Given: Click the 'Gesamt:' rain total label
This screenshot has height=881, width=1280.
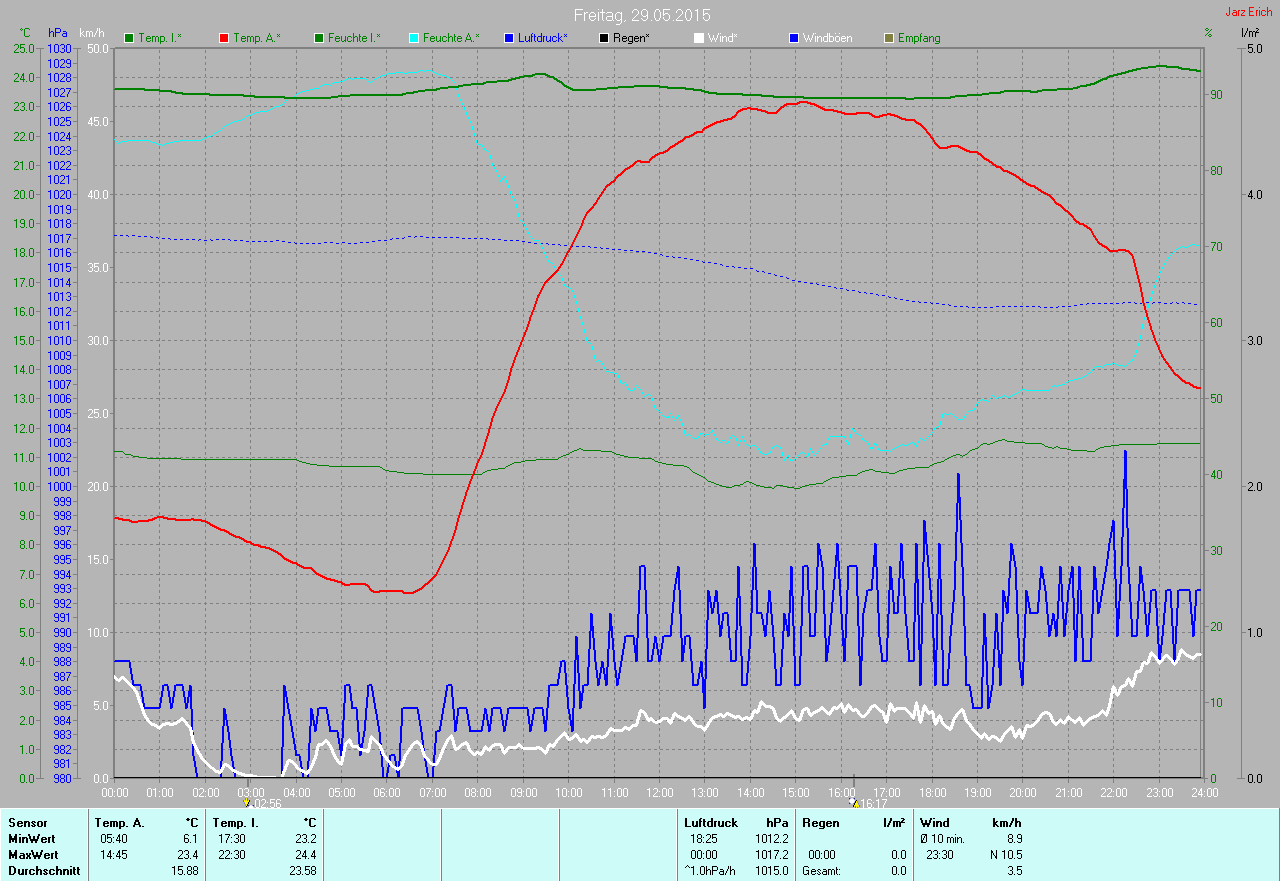Looking at the screenshot, I should click(823, 871).
